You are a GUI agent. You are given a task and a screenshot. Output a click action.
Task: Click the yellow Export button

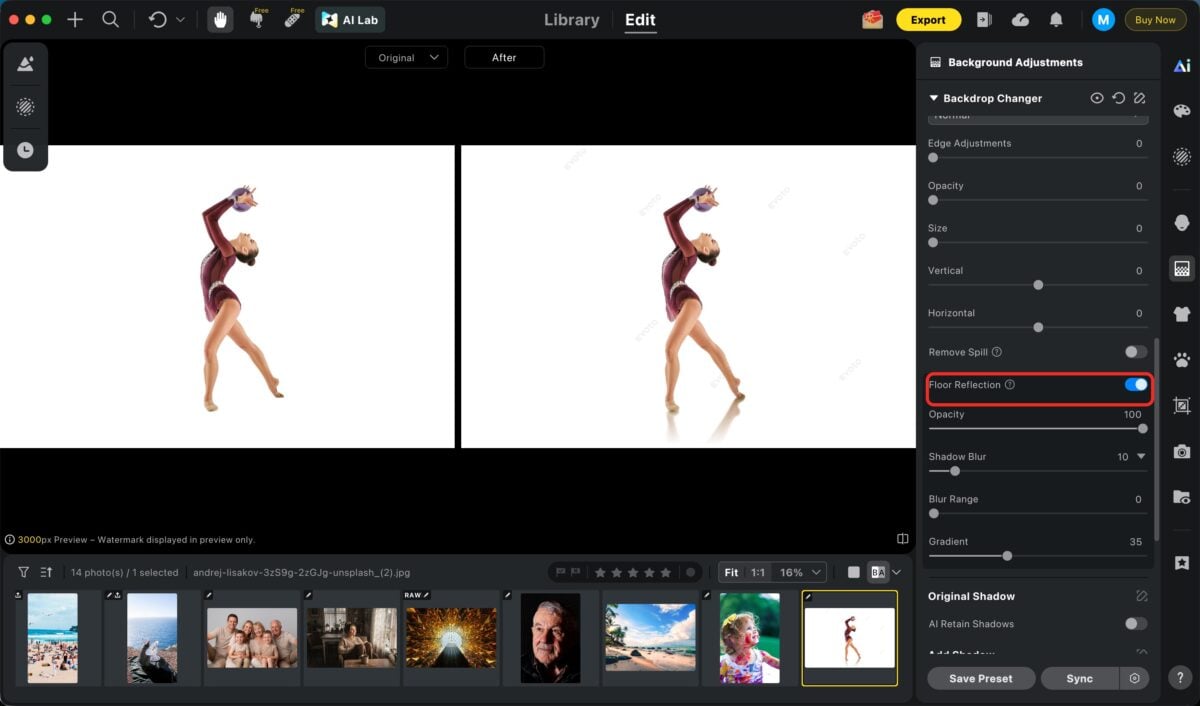928,20
